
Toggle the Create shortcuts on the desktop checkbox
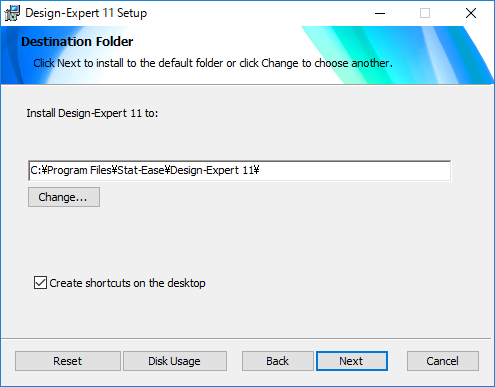pos(40,283)
